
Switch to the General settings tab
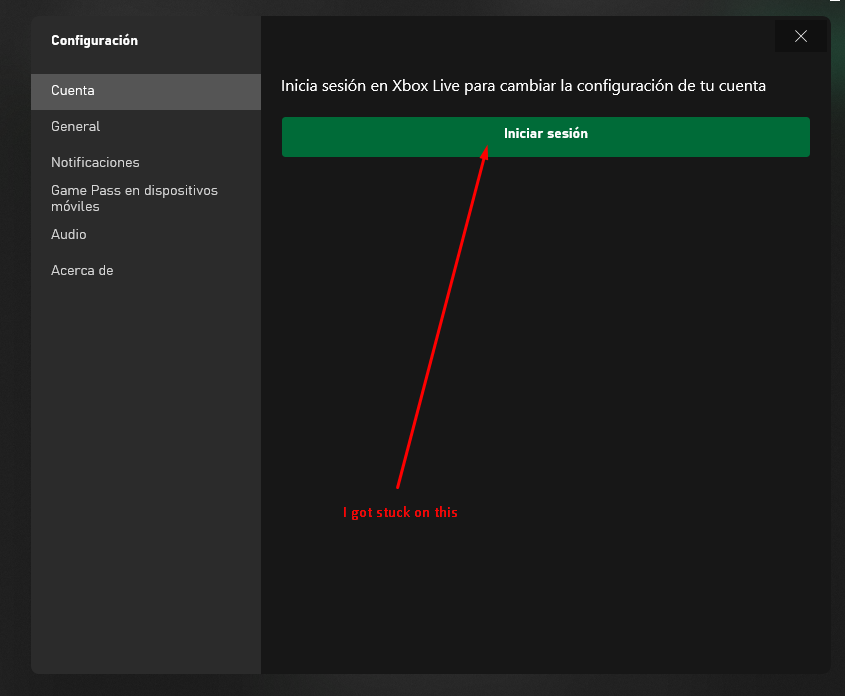click(146, 127)
